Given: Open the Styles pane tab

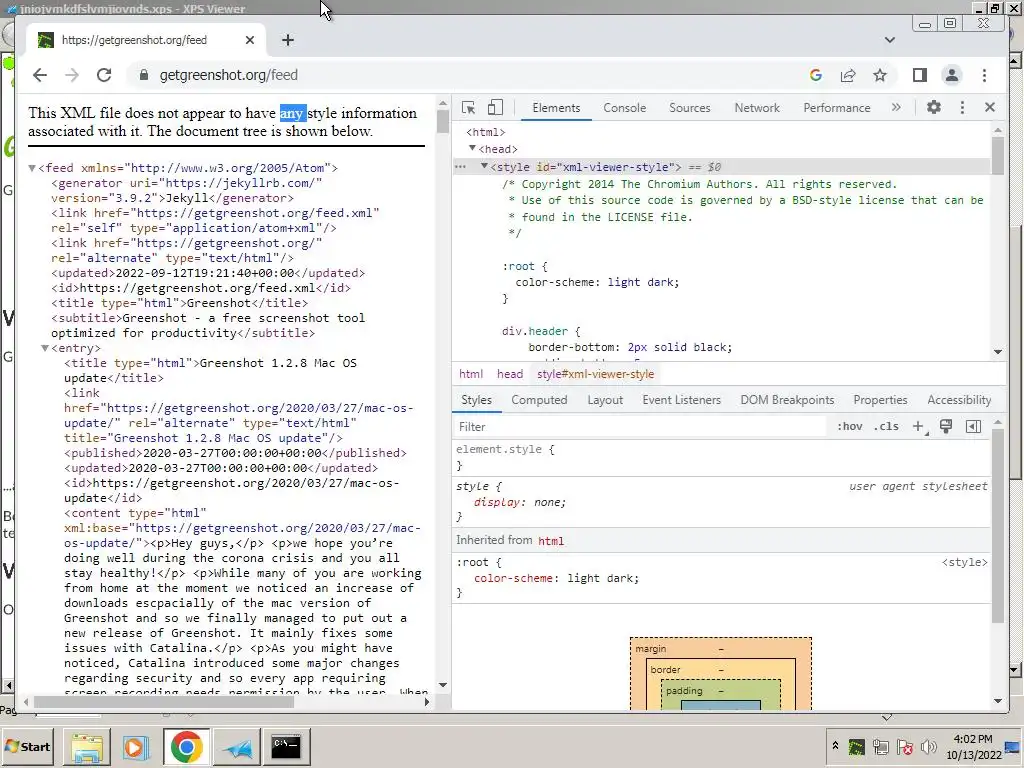Looking at the screenshot, I should (476, 400).
